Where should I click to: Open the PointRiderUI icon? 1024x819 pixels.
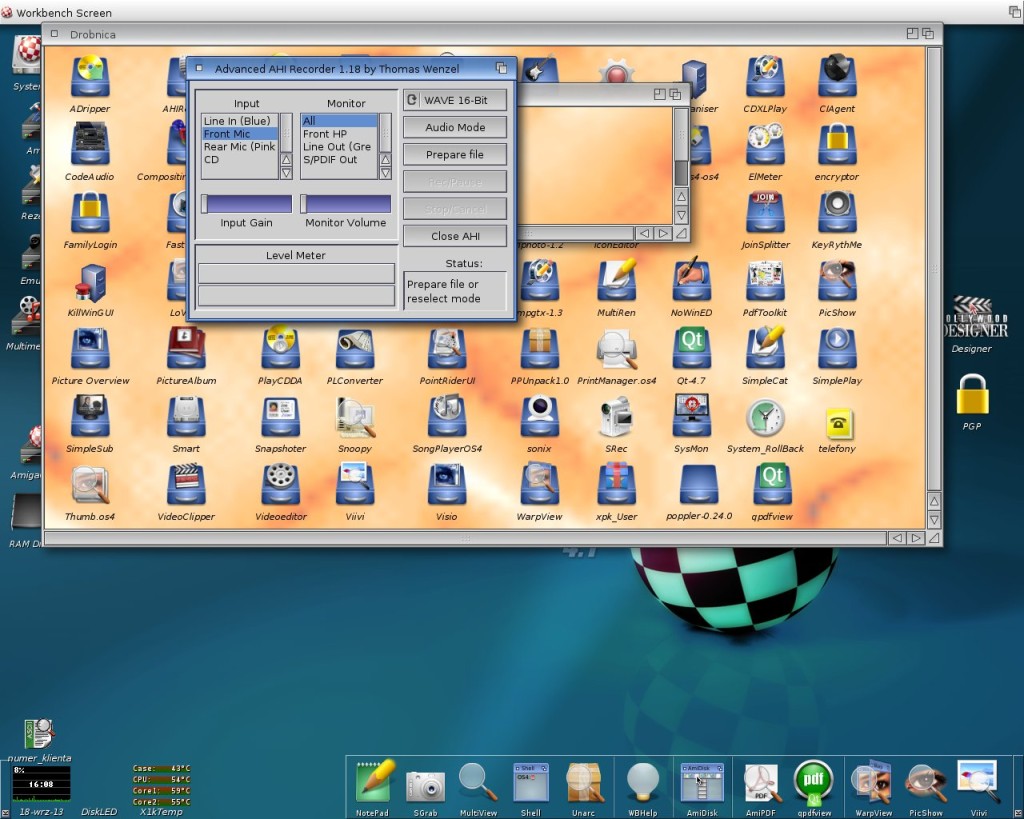pyautogui.click(x=447, y=349)
